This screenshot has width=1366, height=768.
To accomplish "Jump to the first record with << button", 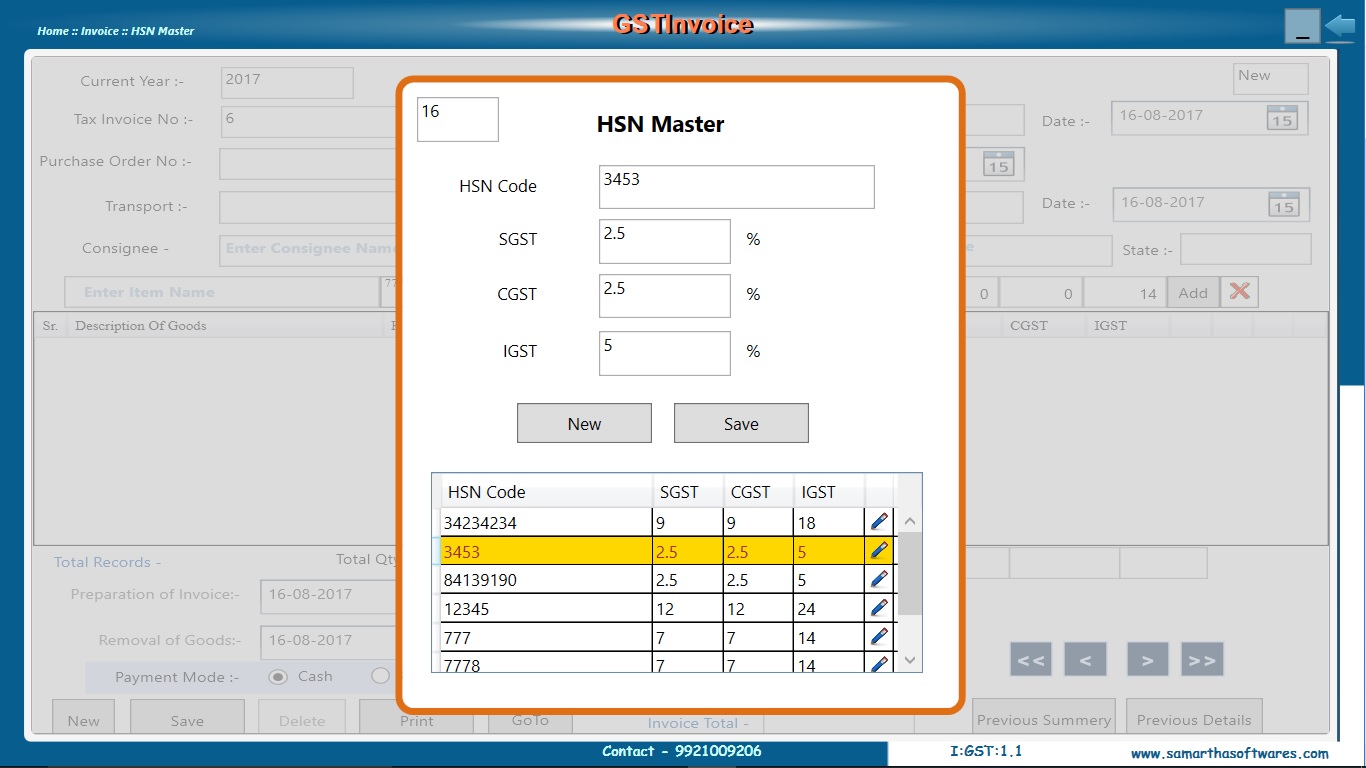I will 1031,660.
